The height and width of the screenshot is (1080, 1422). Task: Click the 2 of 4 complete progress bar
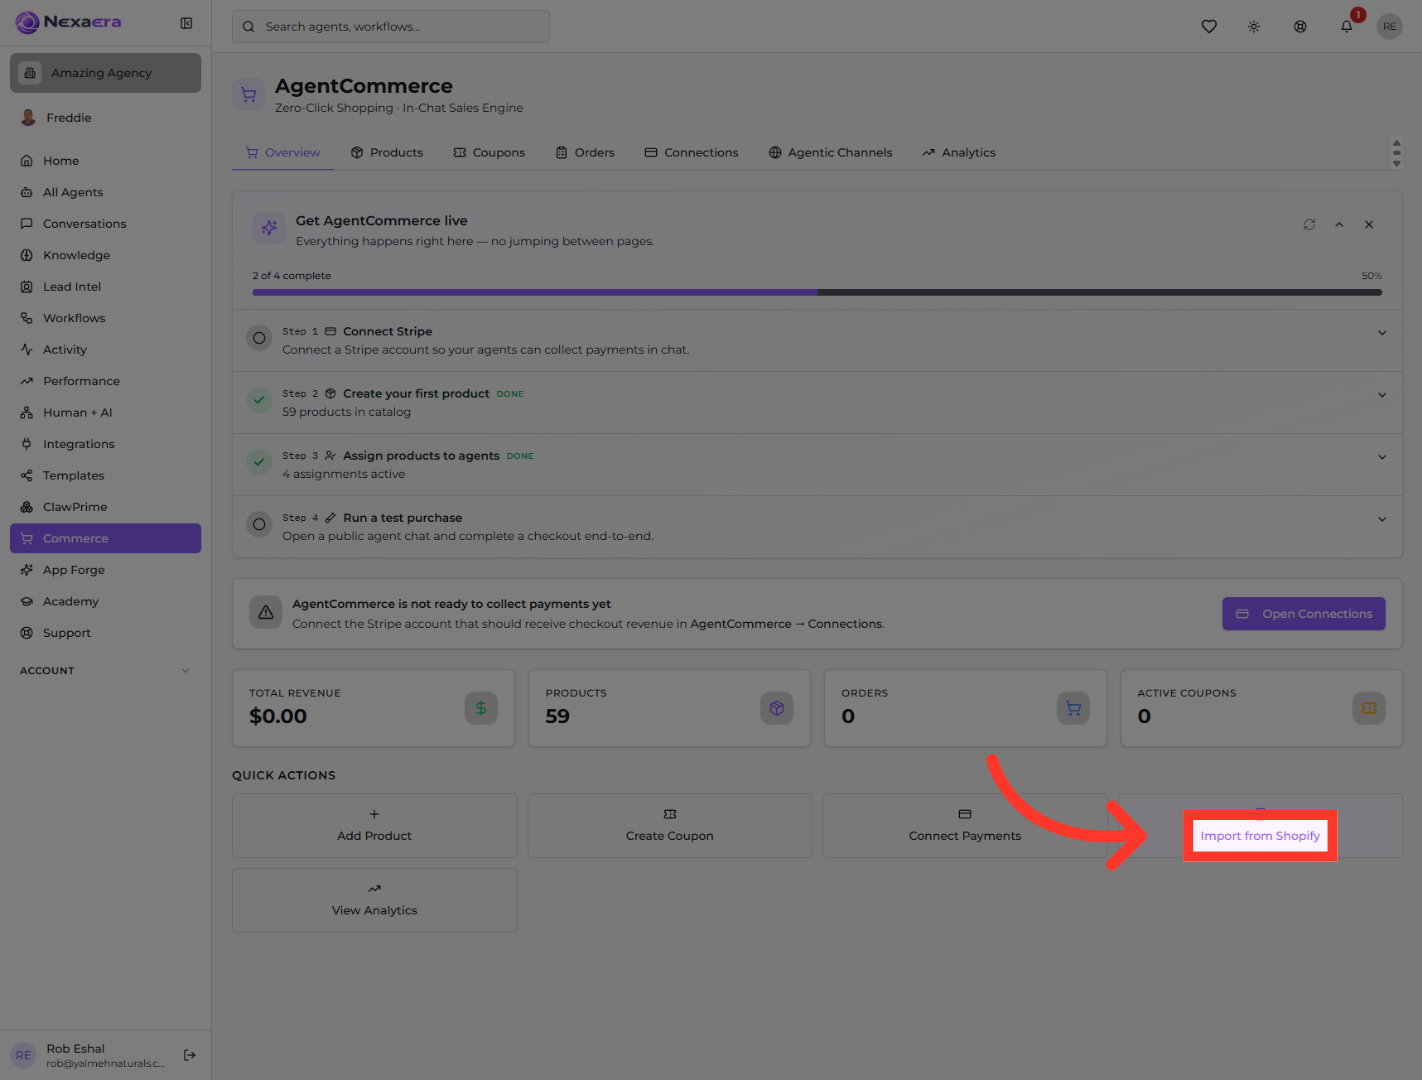pos(817,293)
